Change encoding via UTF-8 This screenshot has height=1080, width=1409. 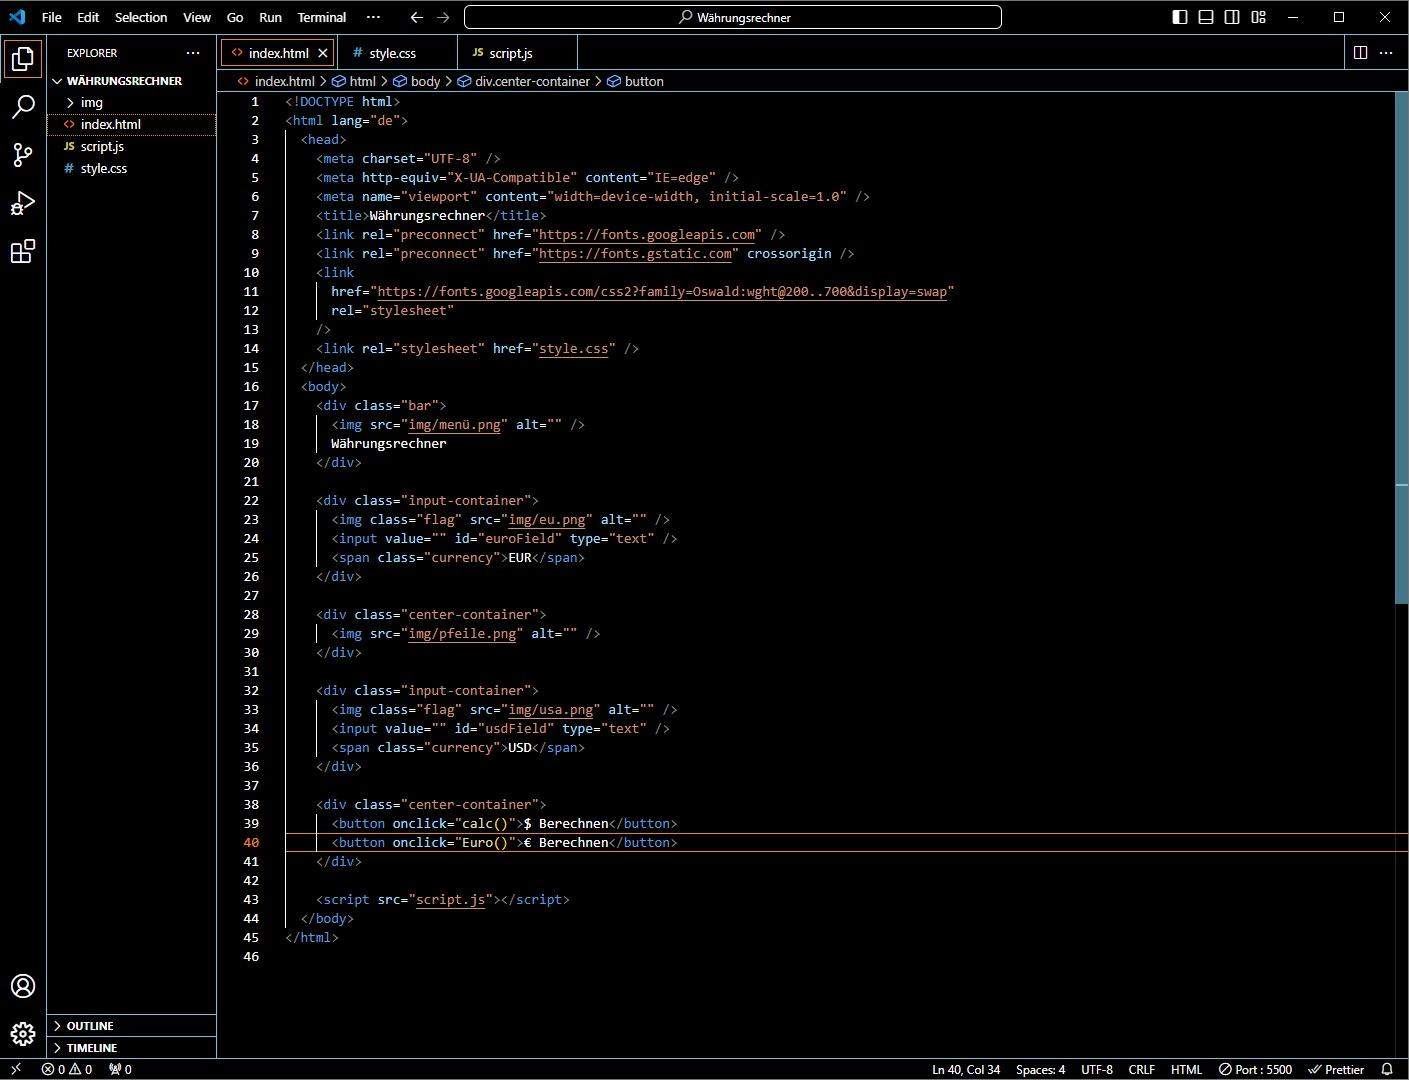[1097, 1069]
